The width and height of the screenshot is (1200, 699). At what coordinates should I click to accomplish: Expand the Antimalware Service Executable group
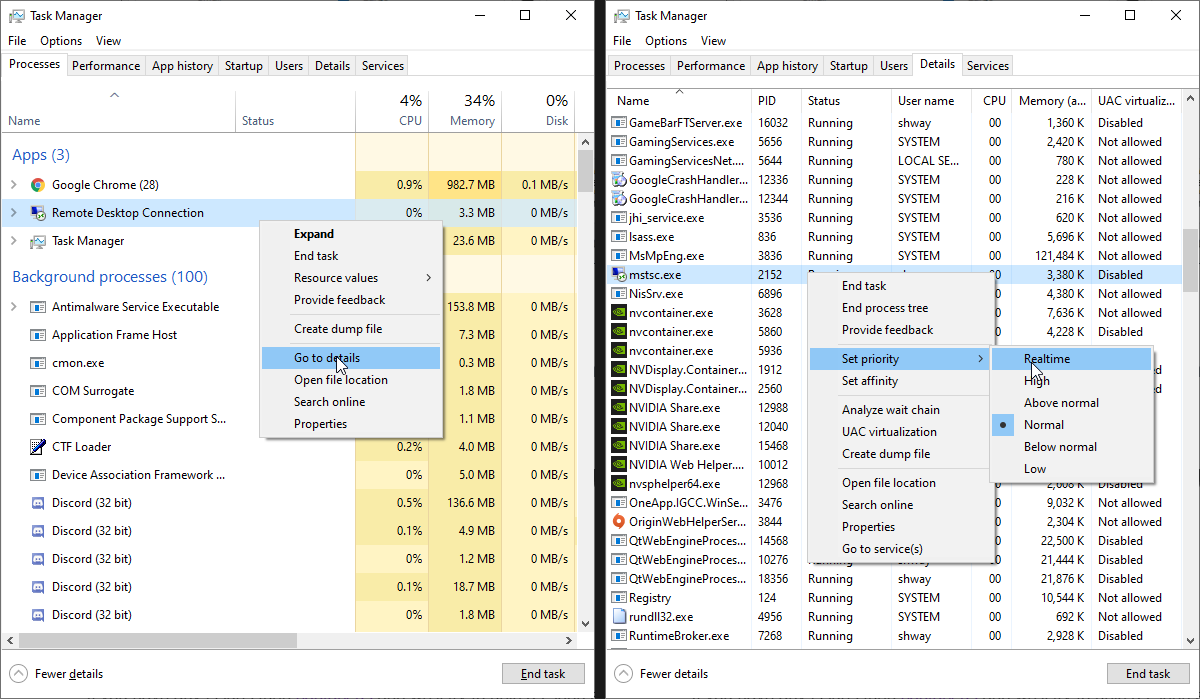[14, 307]
